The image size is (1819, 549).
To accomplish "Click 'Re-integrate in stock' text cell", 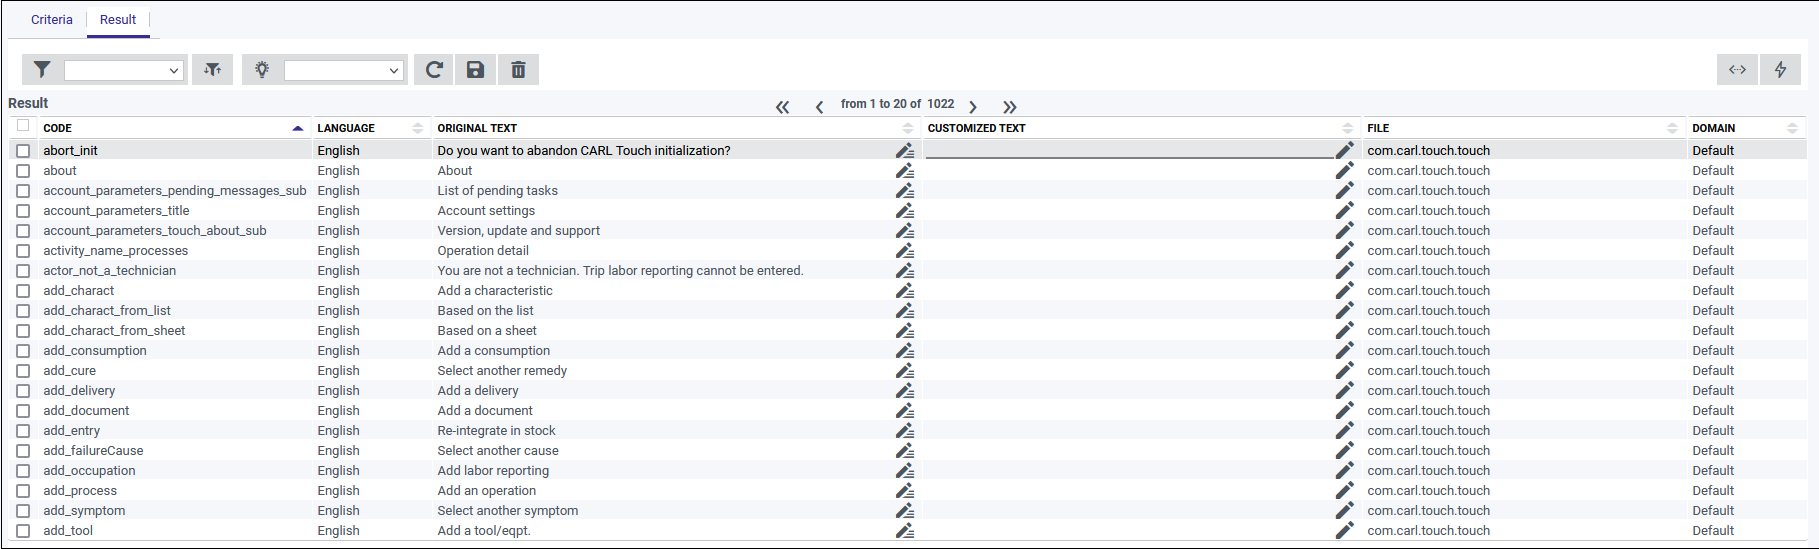I will (496, 430).
